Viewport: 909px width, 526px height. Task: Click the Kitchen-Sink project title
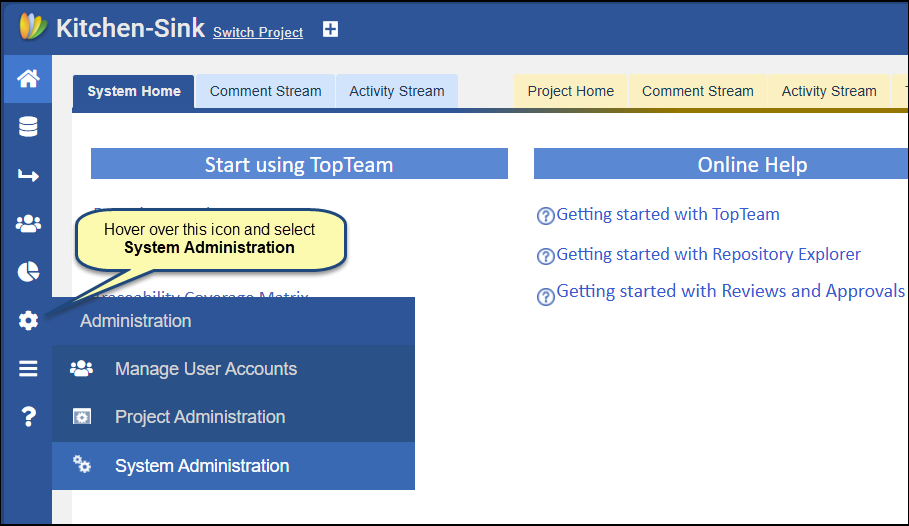(x=130, y=28)
